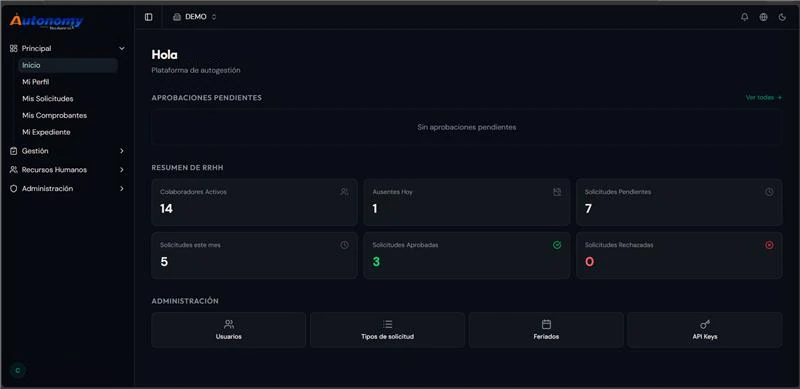
Task: Click green check icon in Solicitudes Aprobadas
Action: (557, 245)
